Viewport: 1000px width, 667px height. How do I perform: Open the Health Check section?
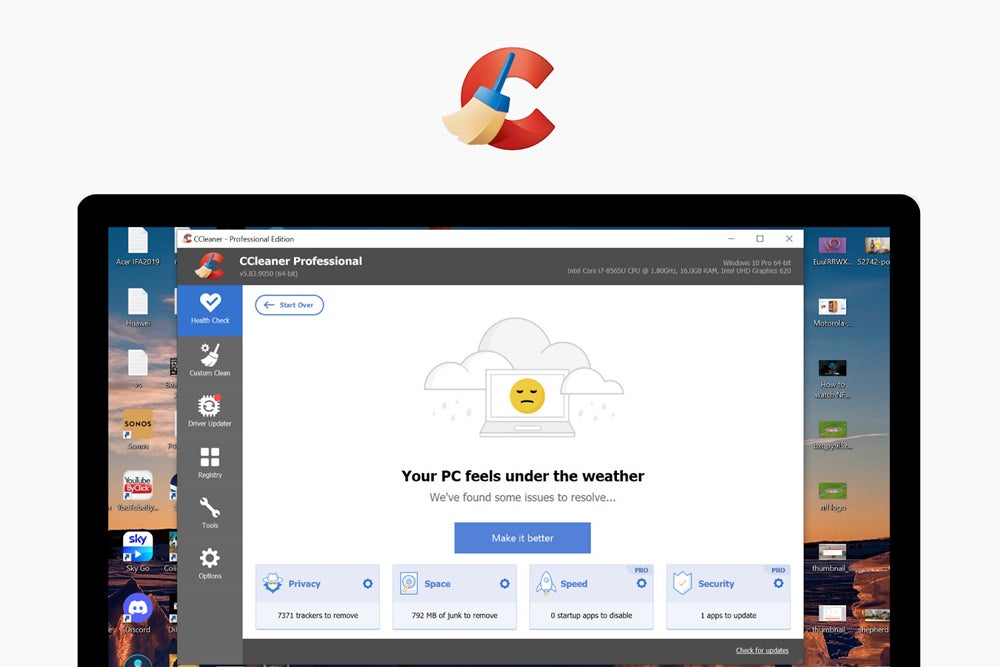pos(209,309)
